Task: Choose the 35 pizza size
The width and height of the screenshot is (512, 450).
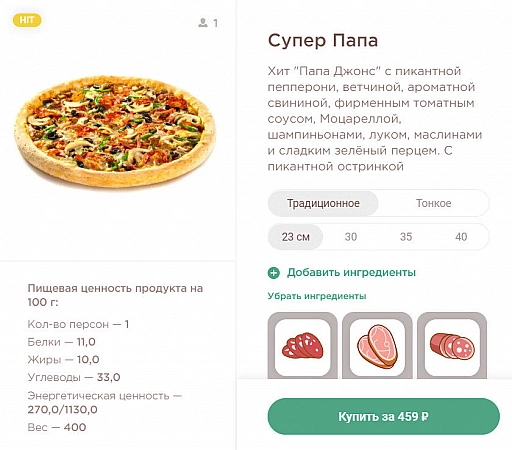Action: pyautogui.click(x=406, y=237)
